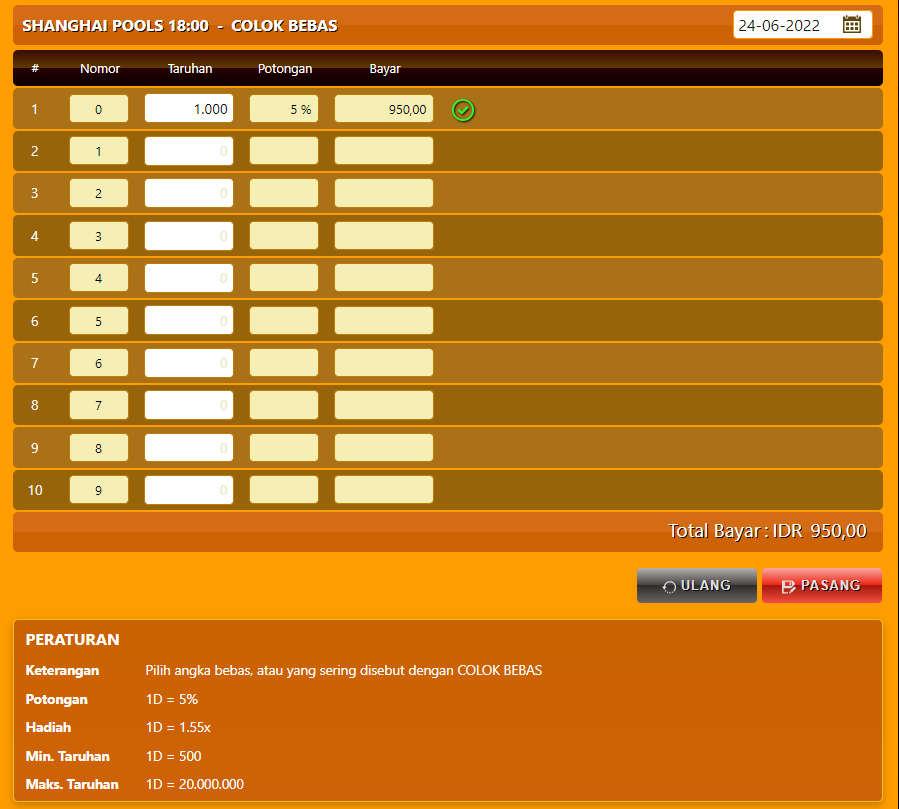
Task: Focus the Taruhan input for Nomor 3
Action: click(189, 236)
